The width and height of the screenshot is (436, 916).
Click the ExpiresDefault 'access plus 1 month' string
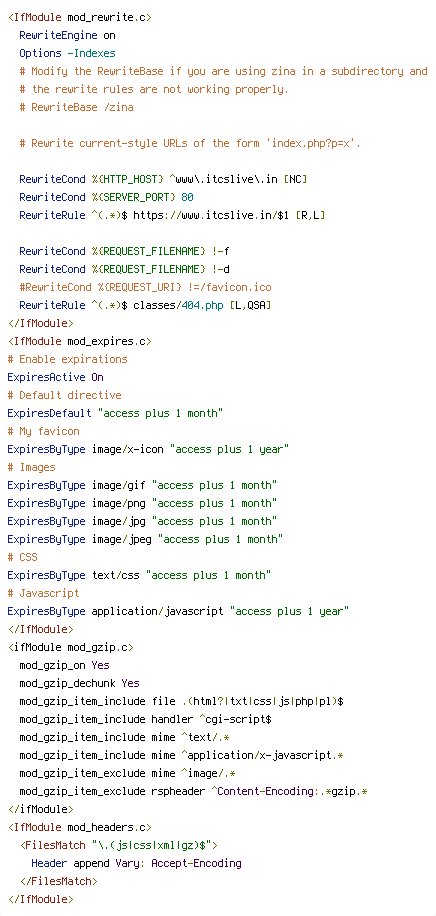(x=161, y=414)
